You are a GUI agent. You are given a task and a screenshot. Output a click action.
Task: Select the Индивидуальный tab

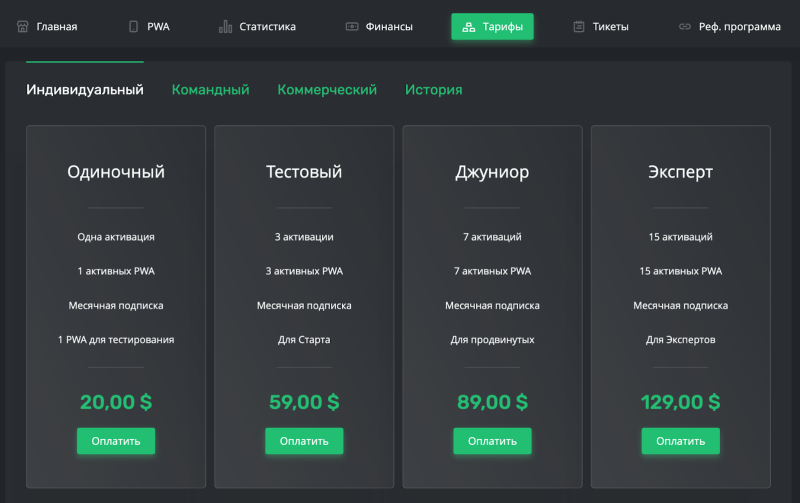tap(85, 90)
